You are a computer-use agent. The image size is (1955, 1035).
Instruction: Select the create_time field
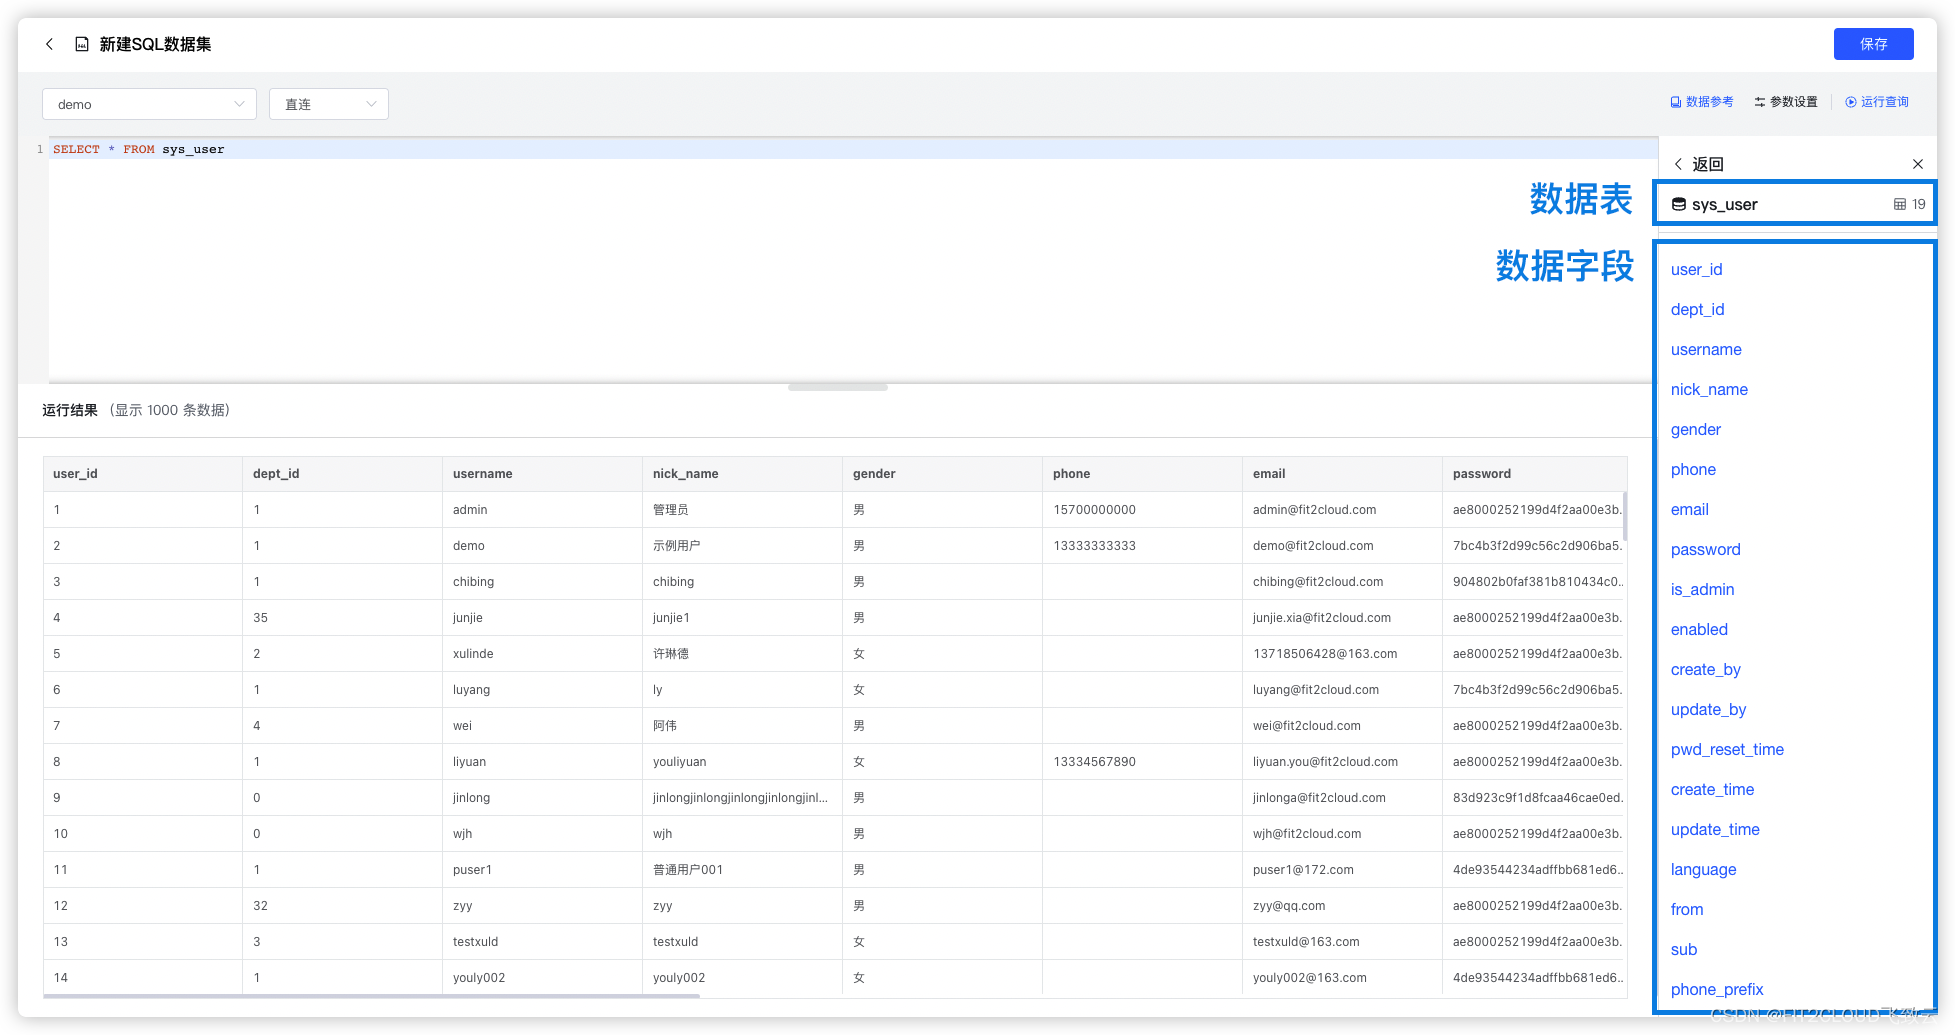pos(1712,790)
